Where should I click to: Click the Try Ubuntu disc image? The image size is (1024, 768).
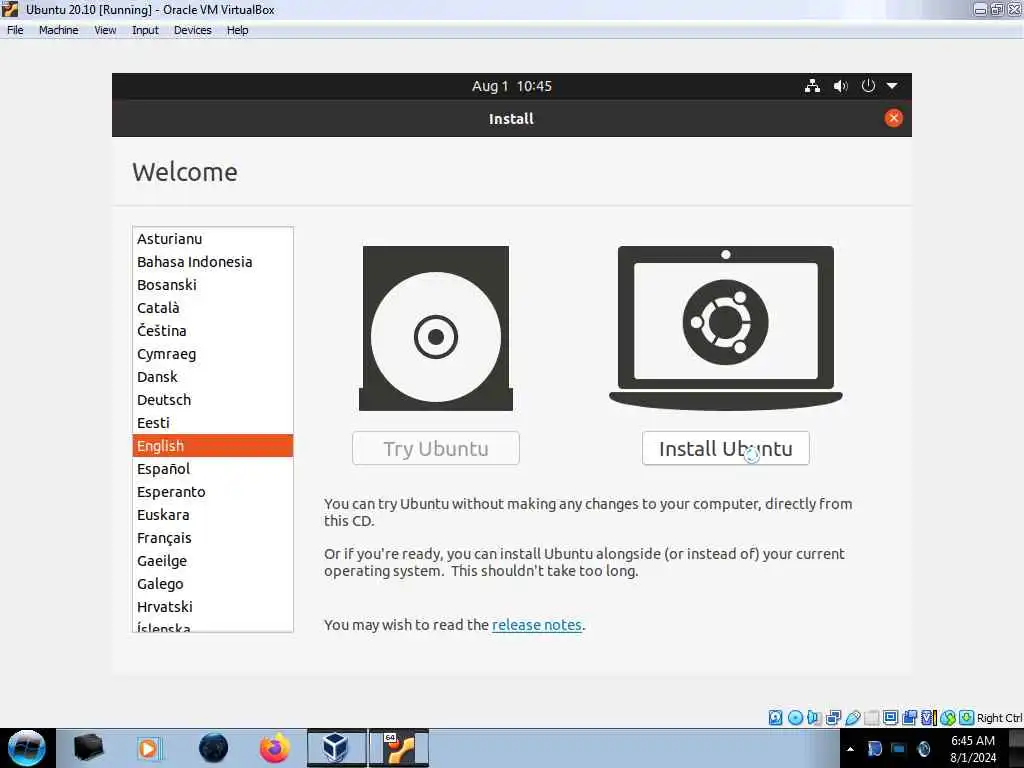pos(436,328)
